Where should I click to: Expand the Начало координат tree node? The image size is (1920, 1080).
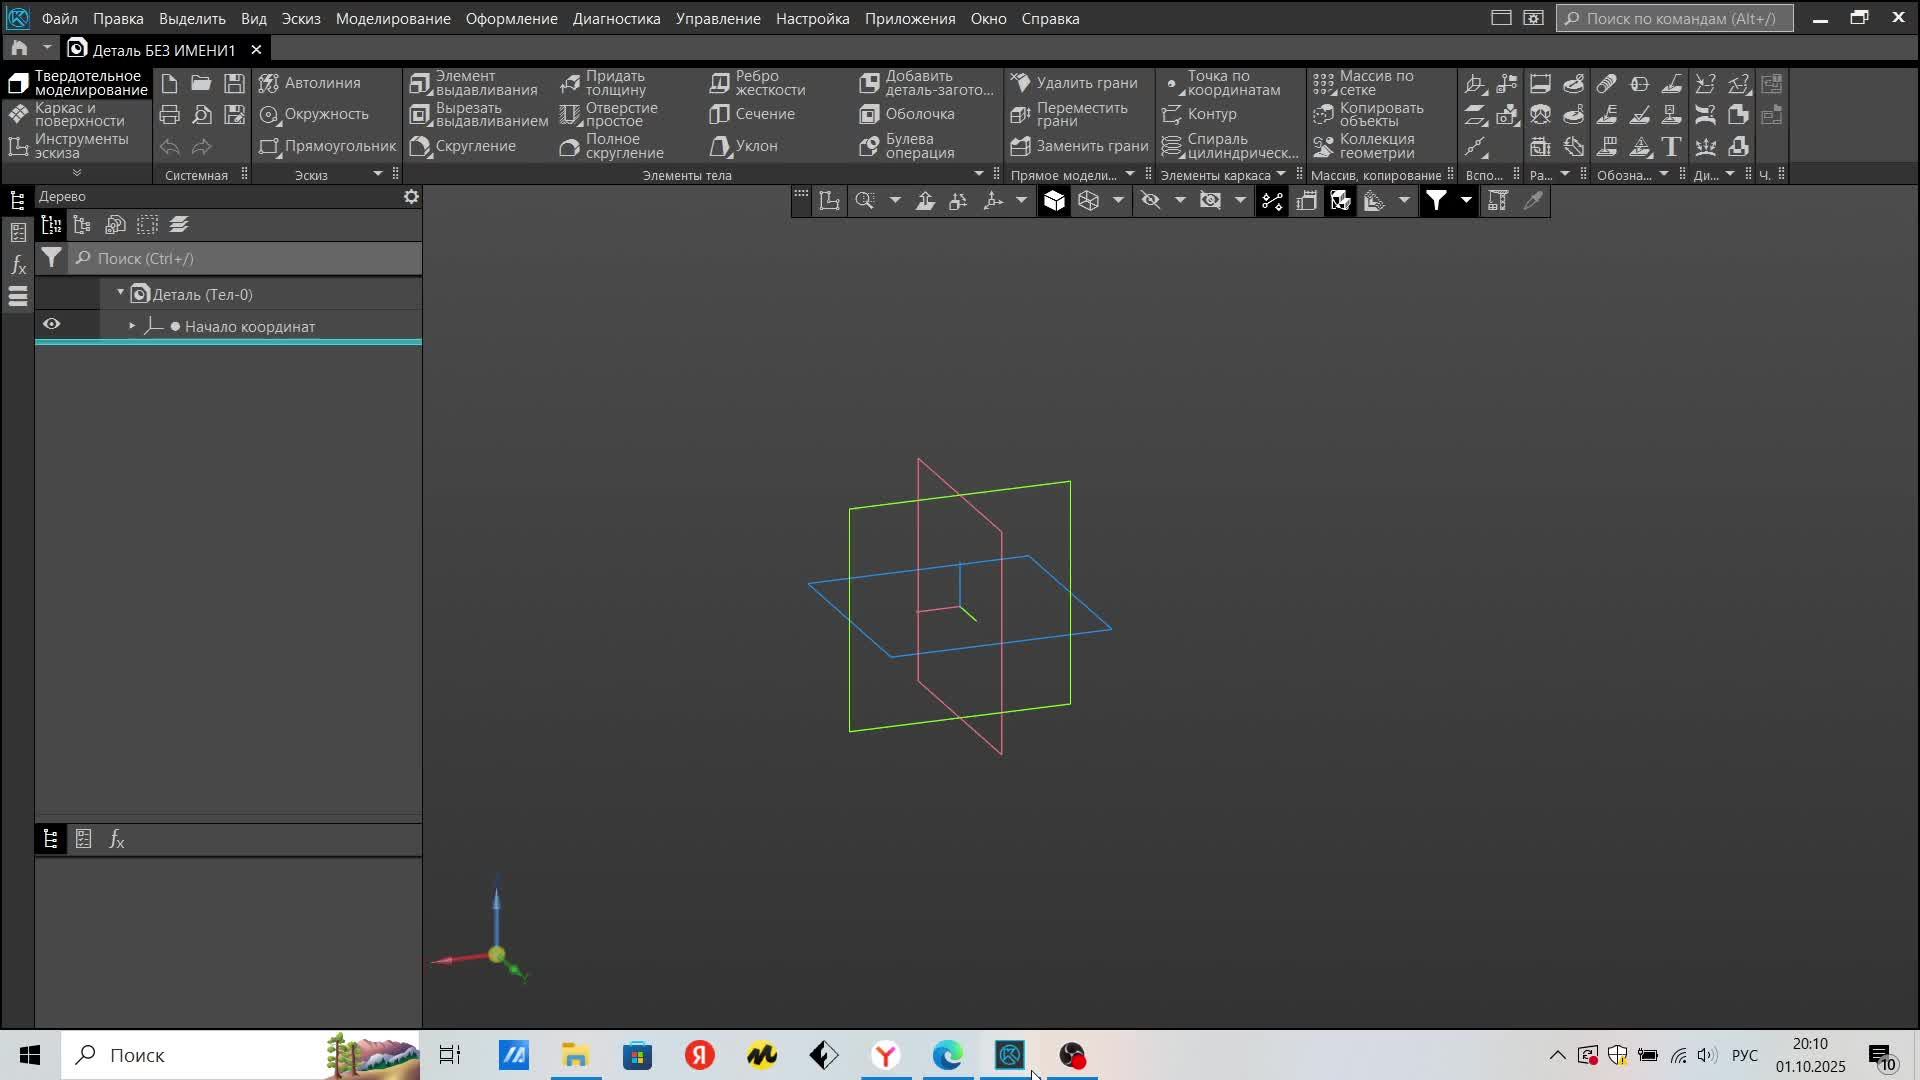132,326
